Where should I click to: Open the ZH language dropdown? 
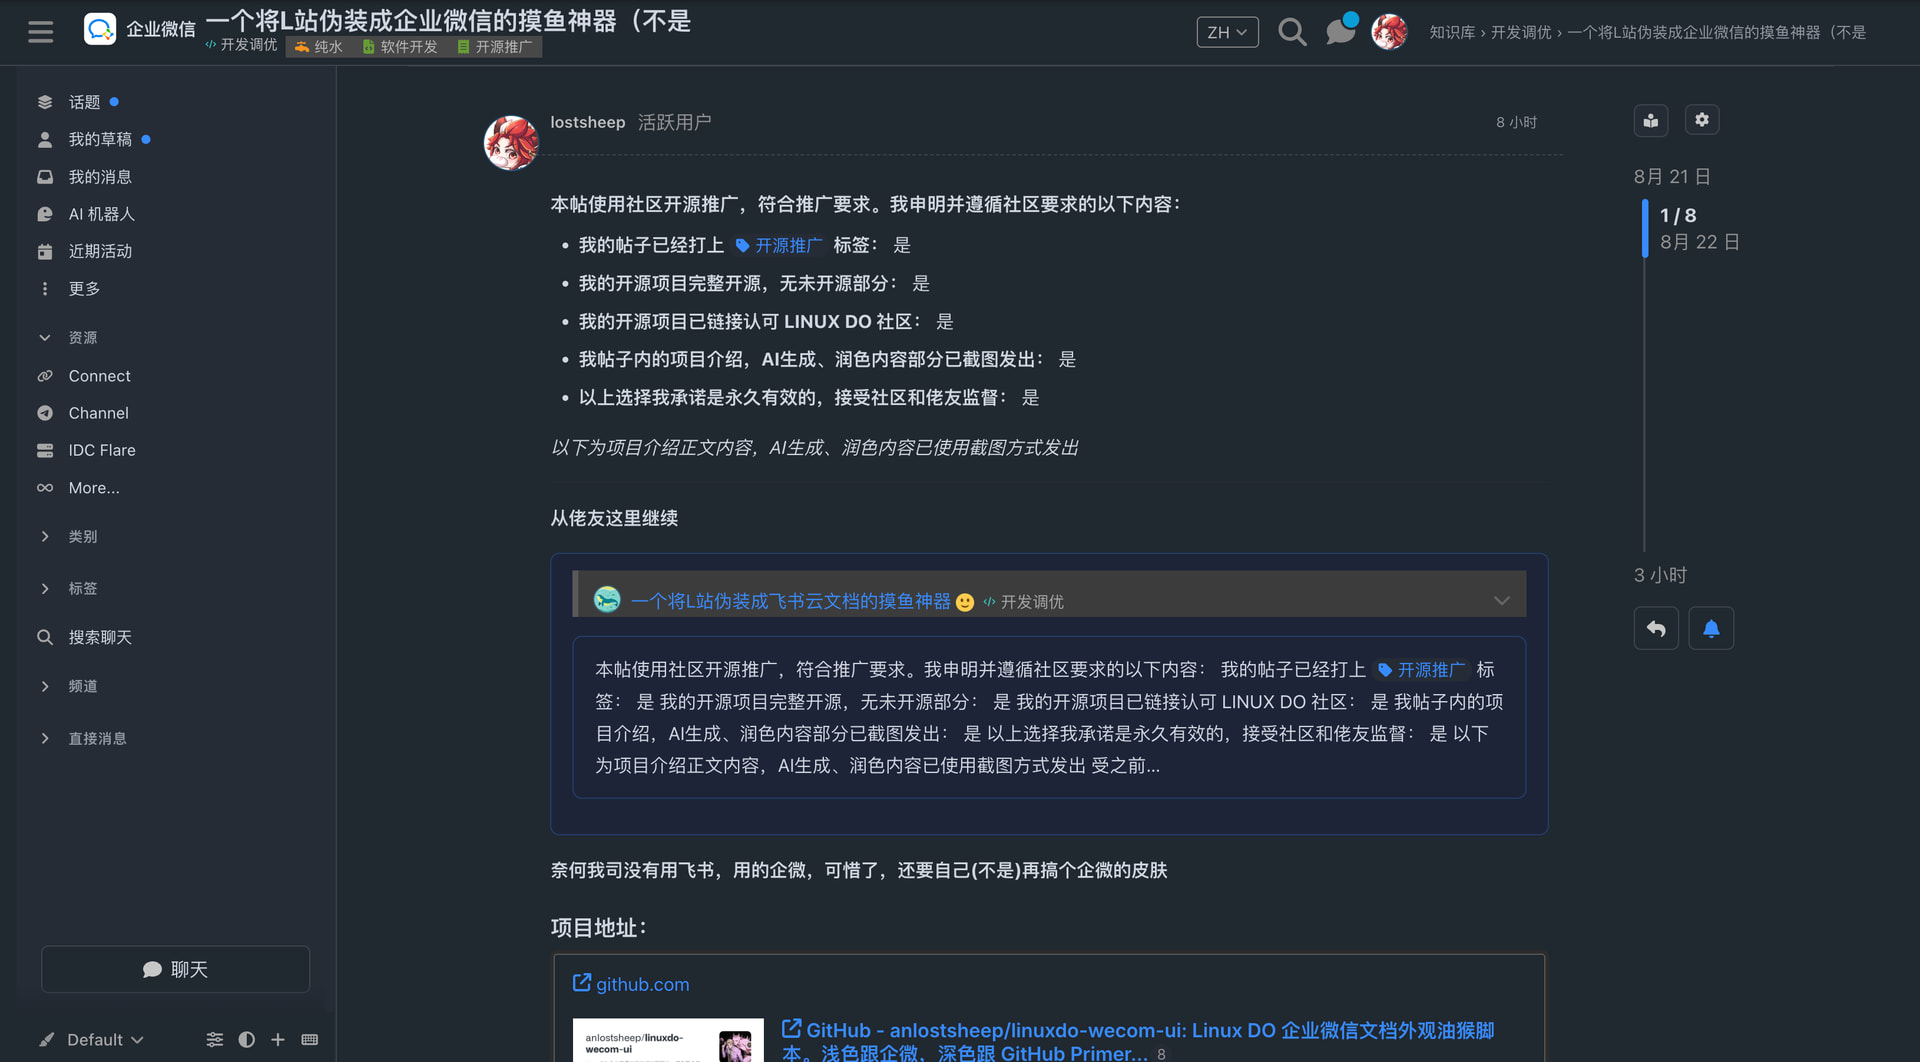tap(1227, 32)
